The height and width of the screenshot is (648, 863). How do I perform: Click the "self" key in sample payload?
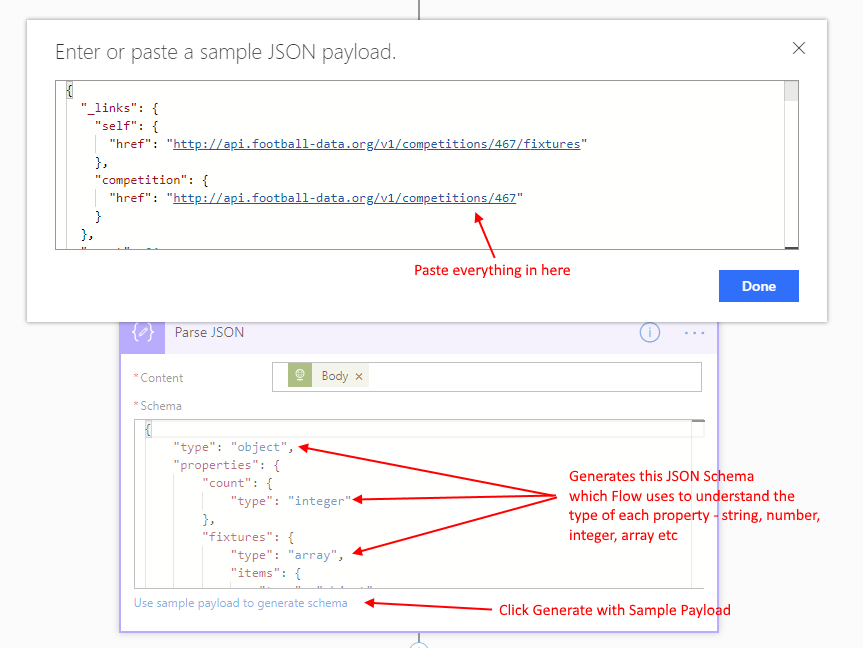[115, 126]
